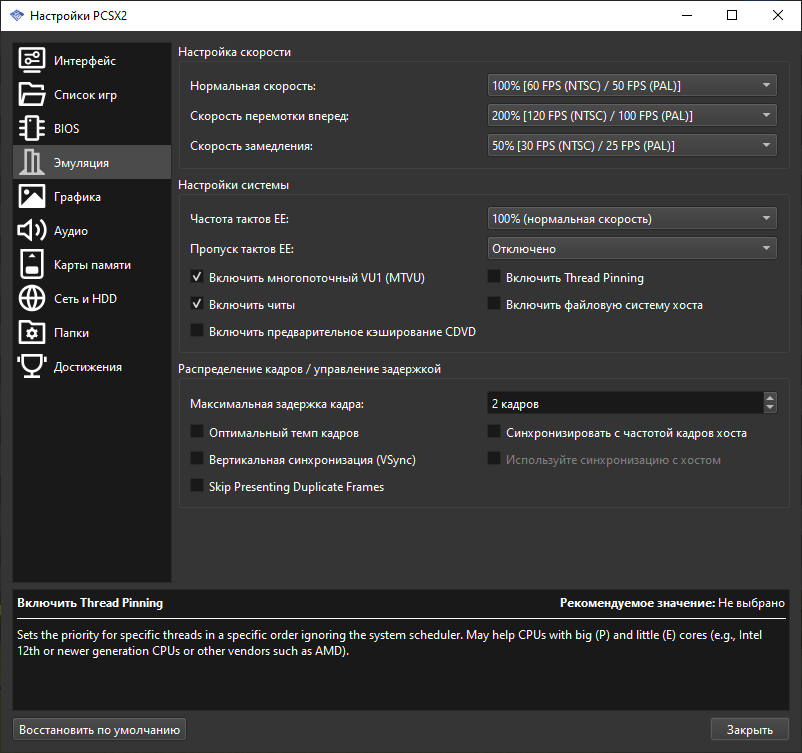
Task: Minimize the Настройки PCSX2 window
Action: pos(687,15)
